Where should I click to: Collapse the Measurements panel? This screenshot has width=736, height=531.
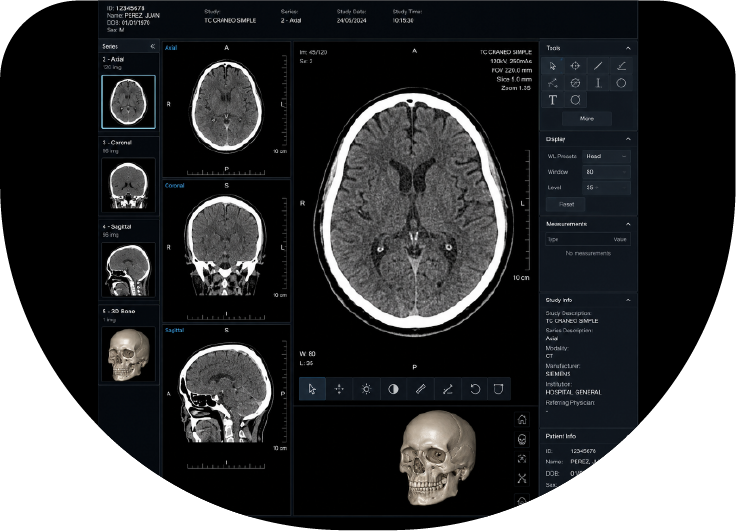pos(628,224)
